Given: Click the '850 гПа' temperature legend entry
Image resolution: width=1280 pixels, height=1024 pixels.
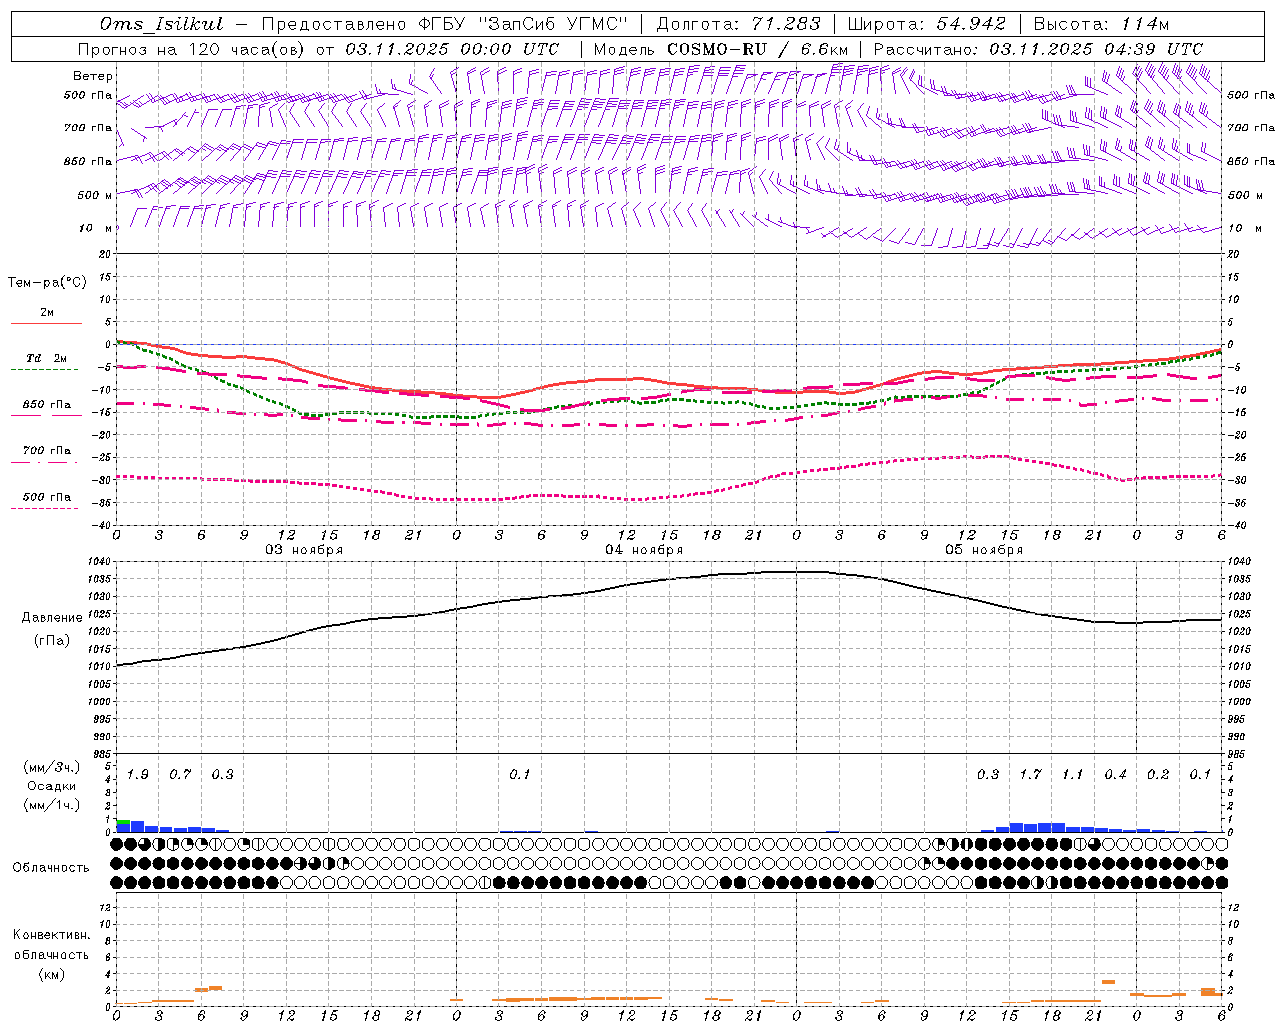Looking at the screenshot, I should (47, 405).
